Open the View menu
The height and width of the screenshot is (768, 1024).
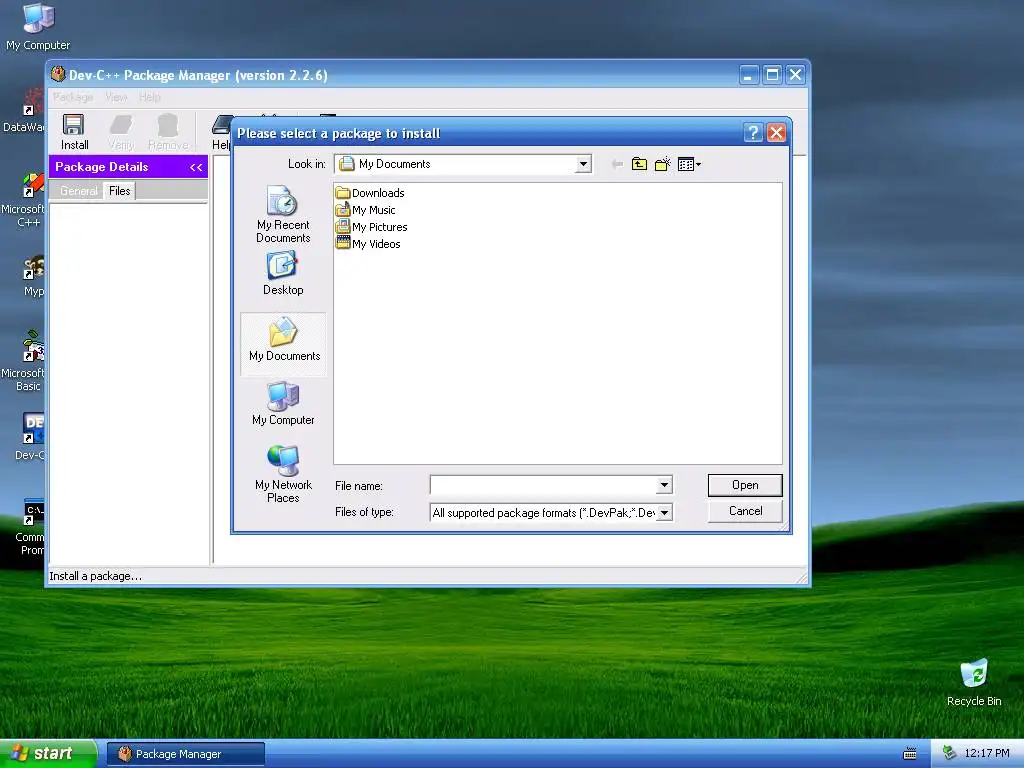click(116, 97)
